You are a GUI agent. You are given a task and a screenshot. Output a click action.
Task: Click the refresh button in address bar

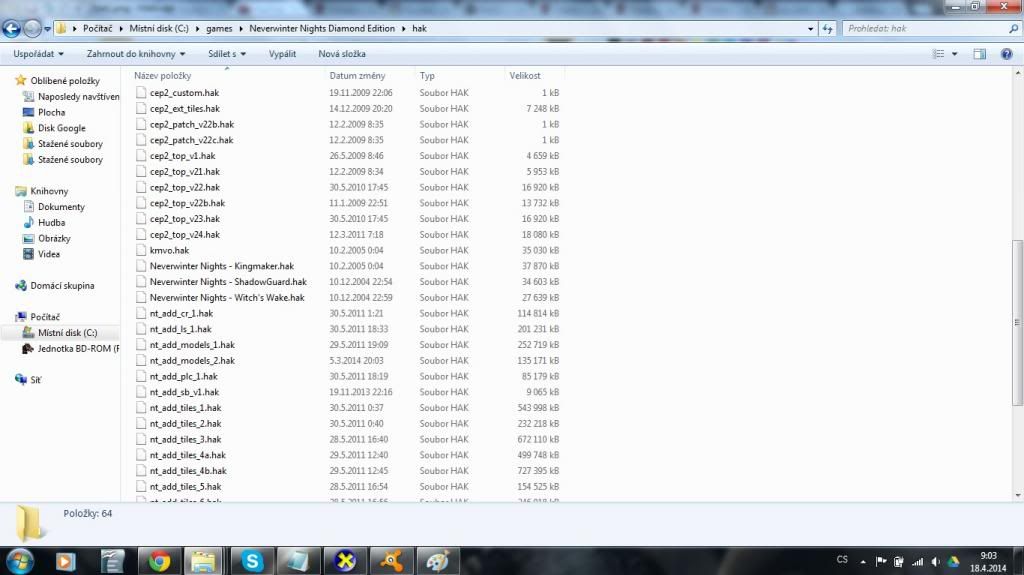[x=827, y=29]
